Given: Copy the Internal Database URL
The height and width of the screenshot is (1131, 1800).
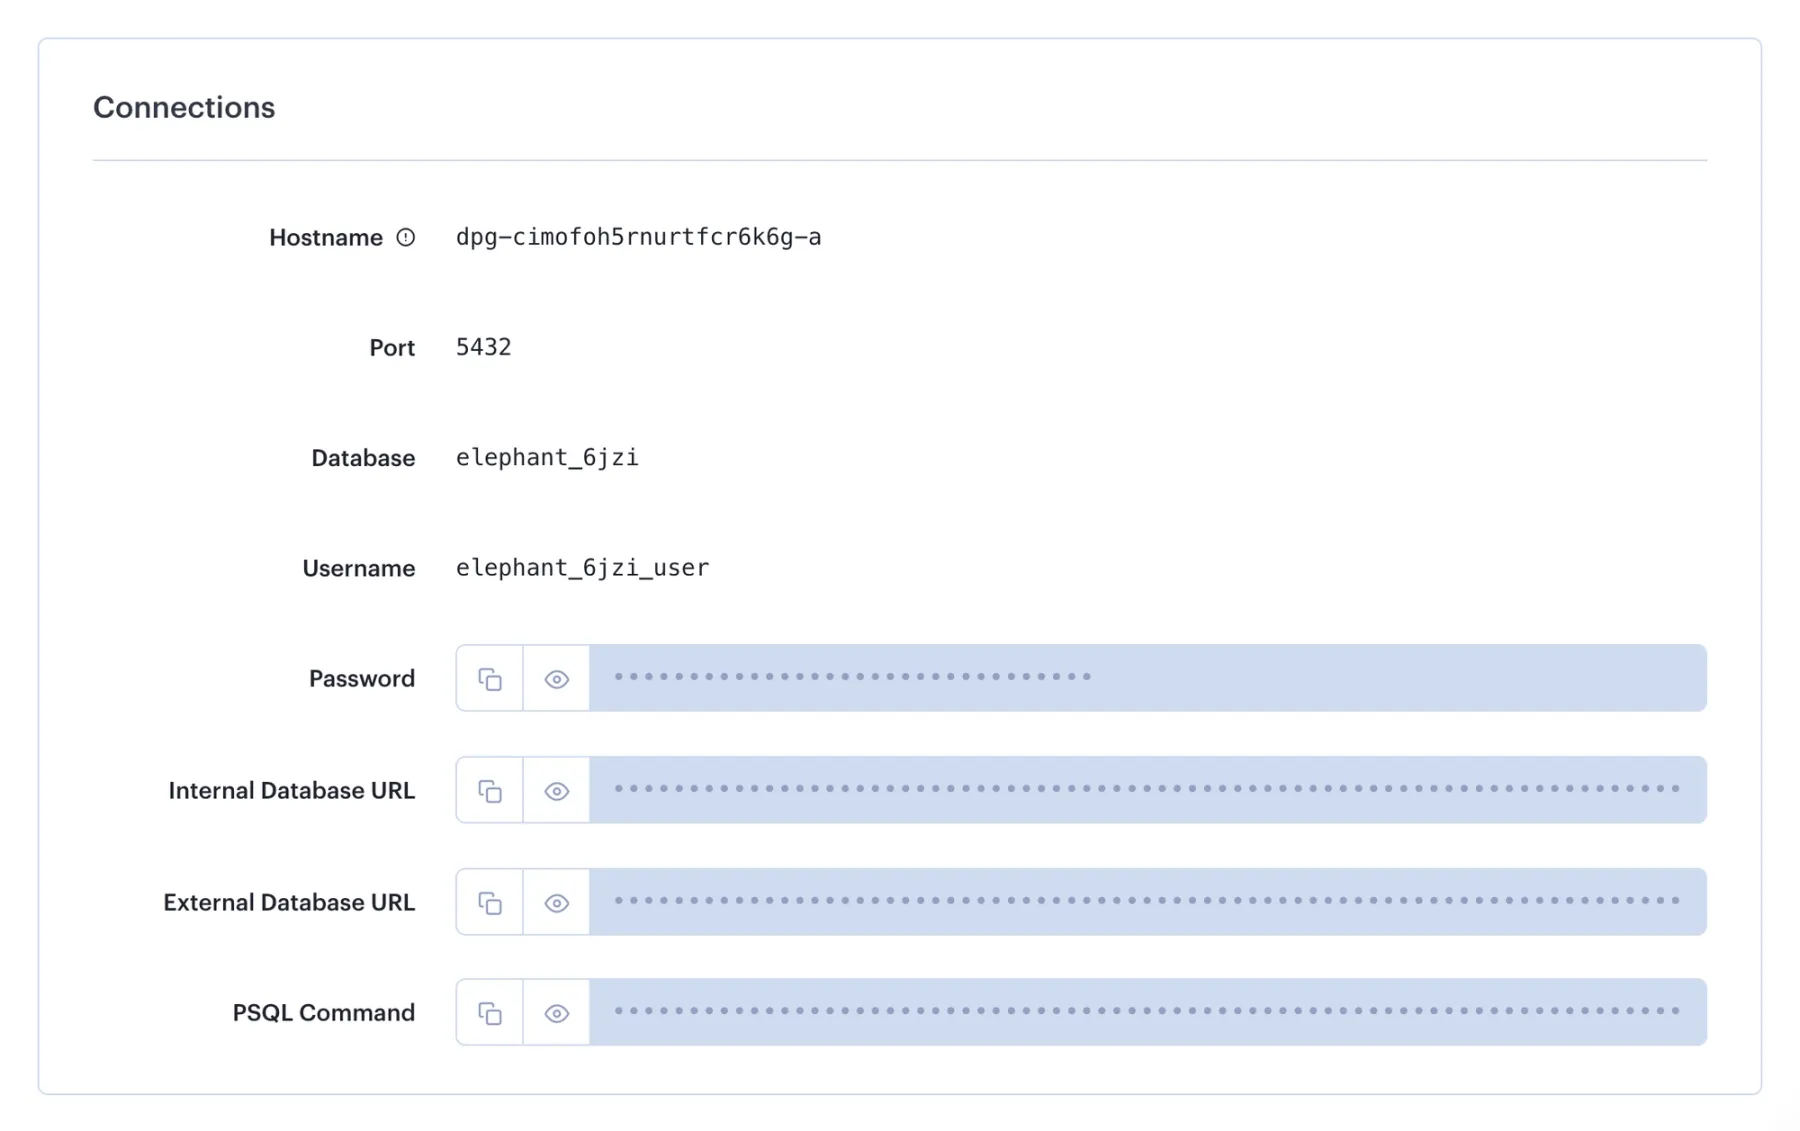Looking at the screenshot, I should (489, 790).
